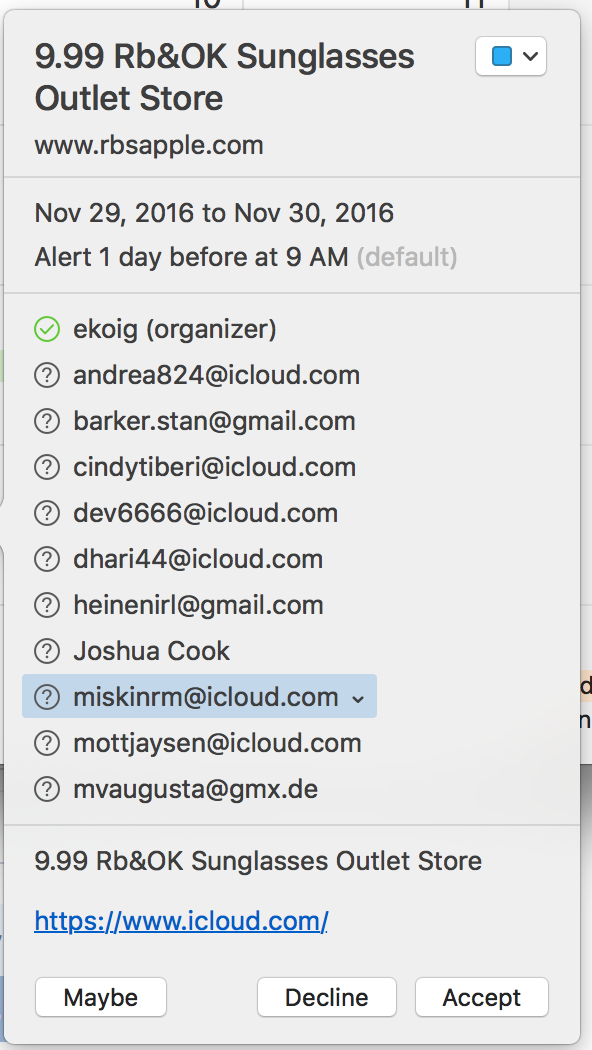This screenshot has width=592, height=1050.
Task: Click the www.rbsapple.com location field
Action: point(149,145)
